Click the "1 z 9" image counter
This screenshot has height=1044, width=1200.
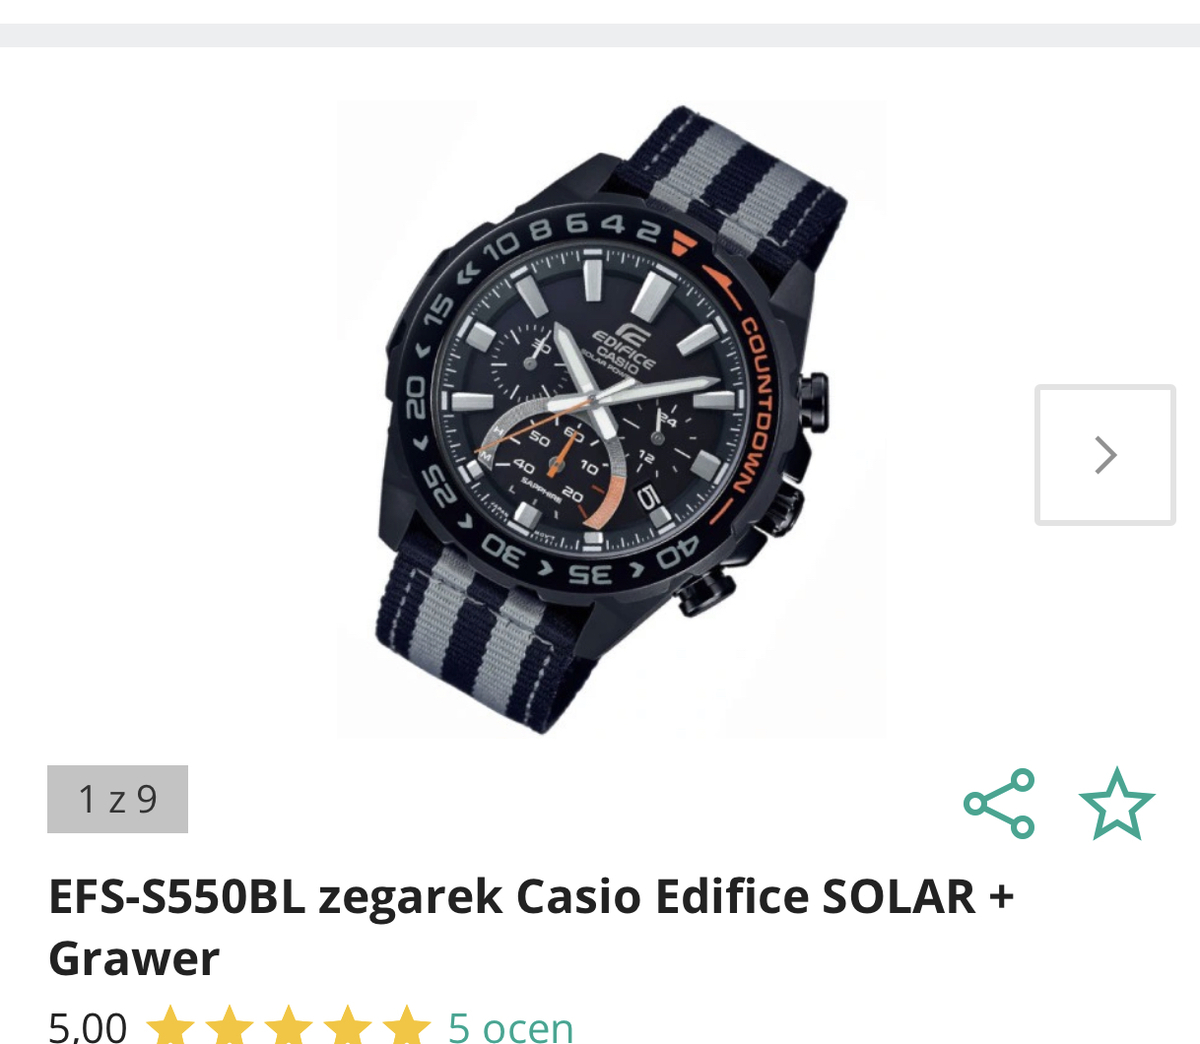coord(118,799)
